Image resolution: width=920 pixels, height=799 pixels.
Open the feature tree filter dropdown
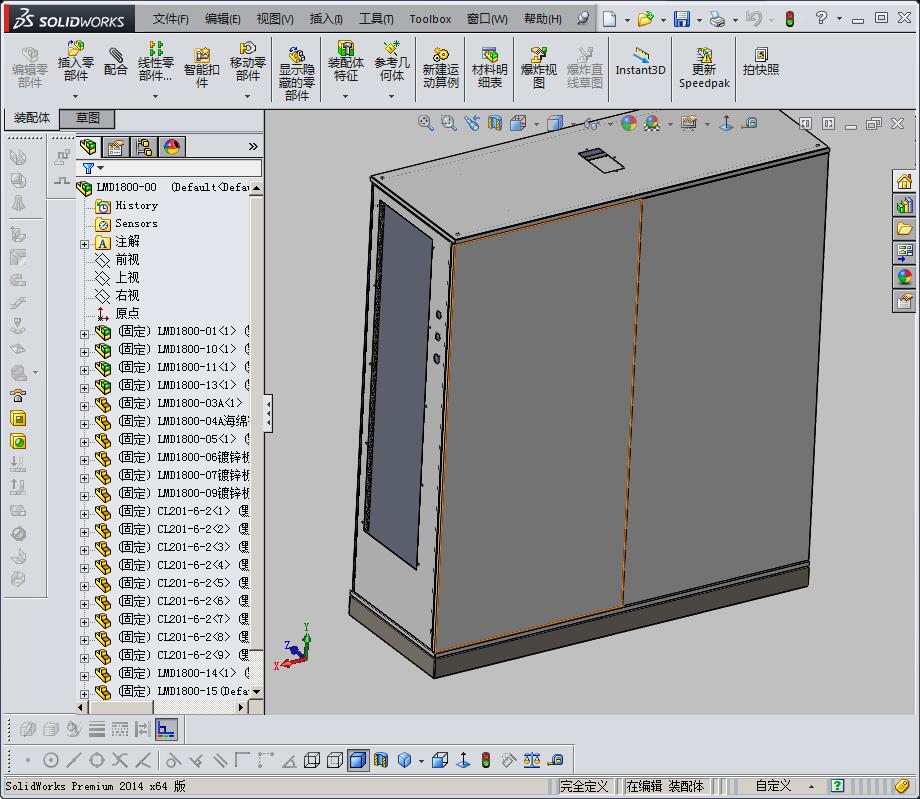[100, 168]
